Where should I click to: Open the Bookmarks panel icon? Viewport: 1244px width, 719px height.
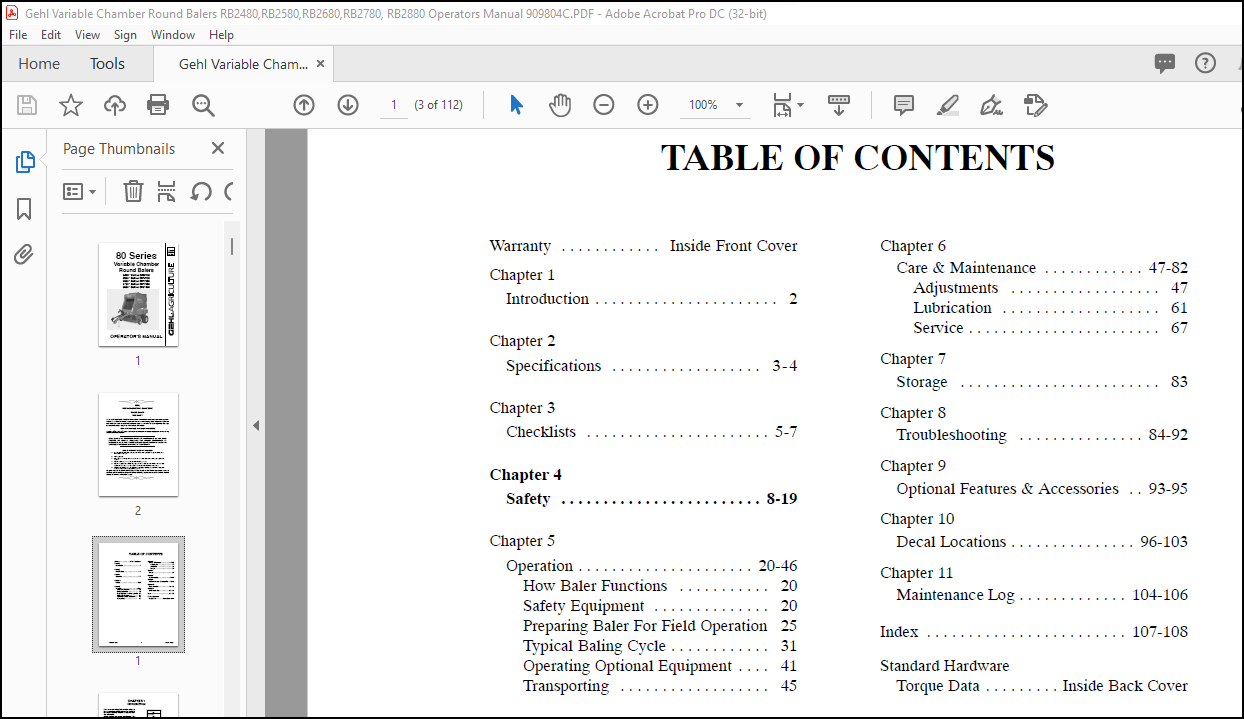click(x=24, y=209)
